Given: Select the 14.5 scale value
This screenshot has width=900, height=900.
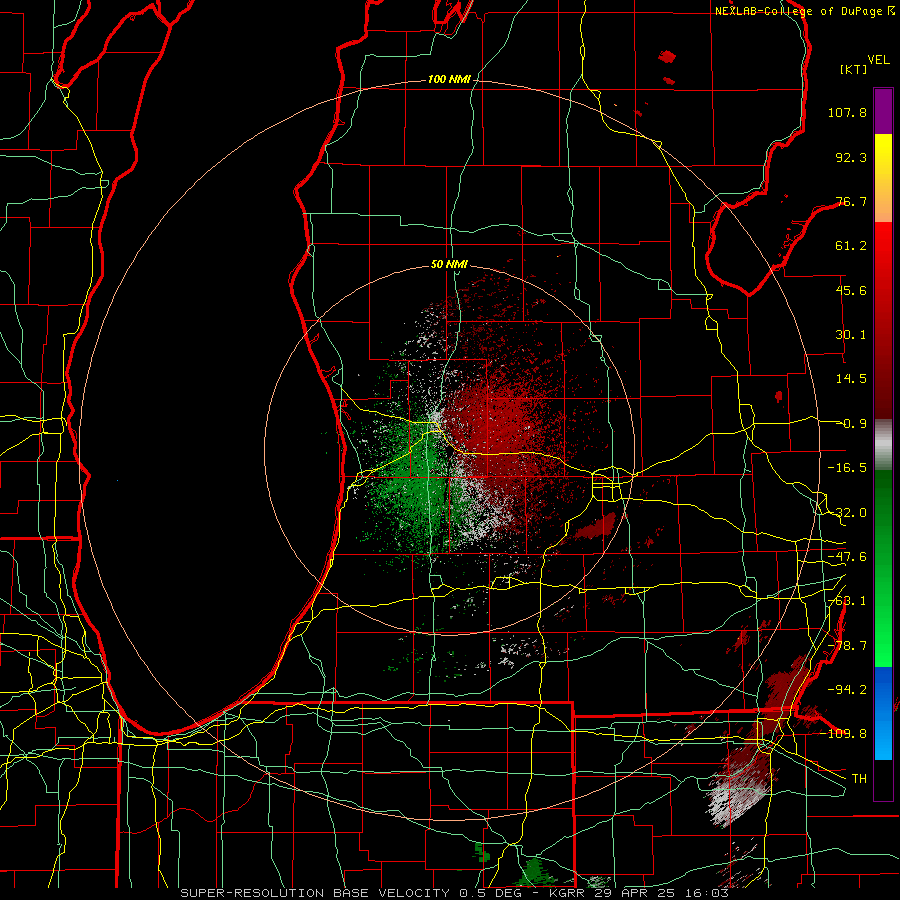Looking at the screenshot, I should pos(851,379).
